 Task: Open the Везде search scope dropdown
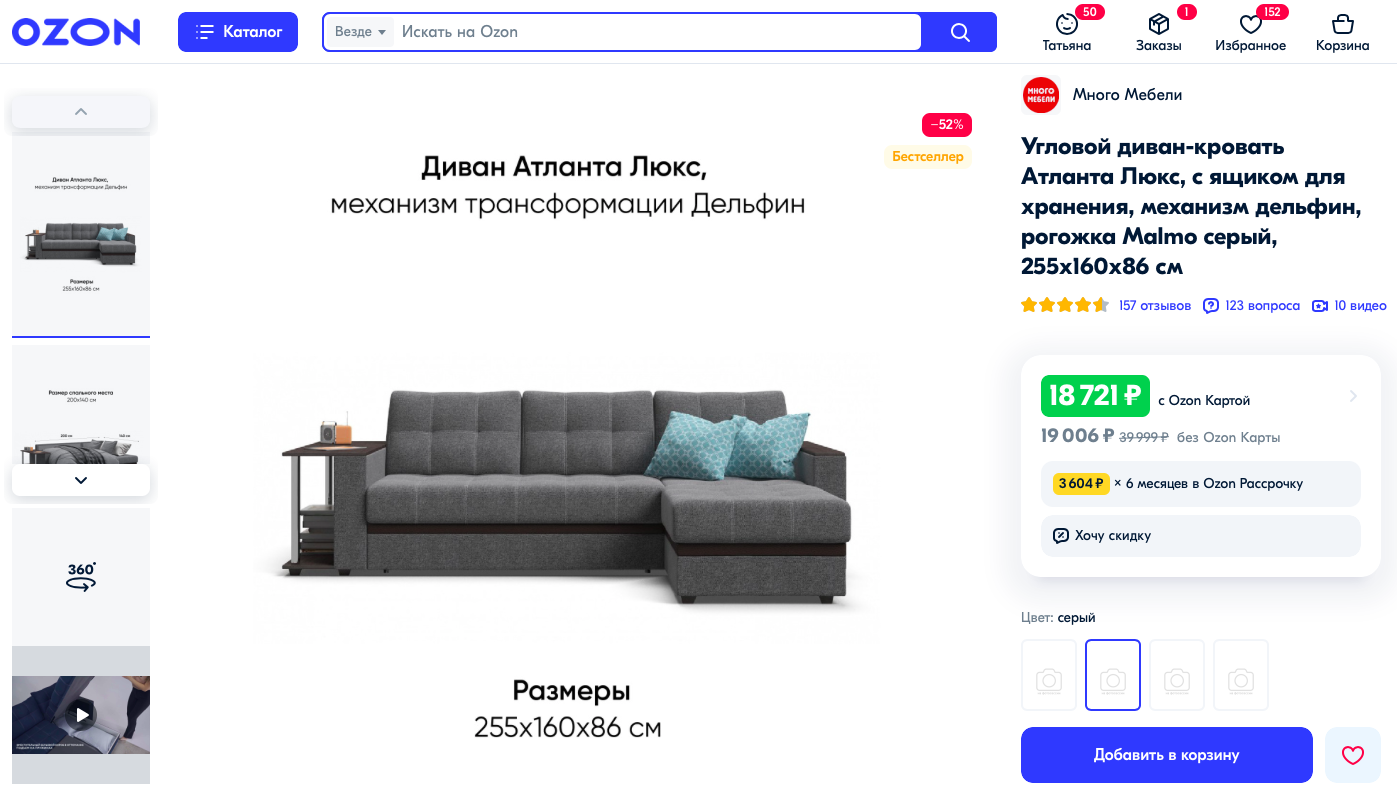coord(360,32)
